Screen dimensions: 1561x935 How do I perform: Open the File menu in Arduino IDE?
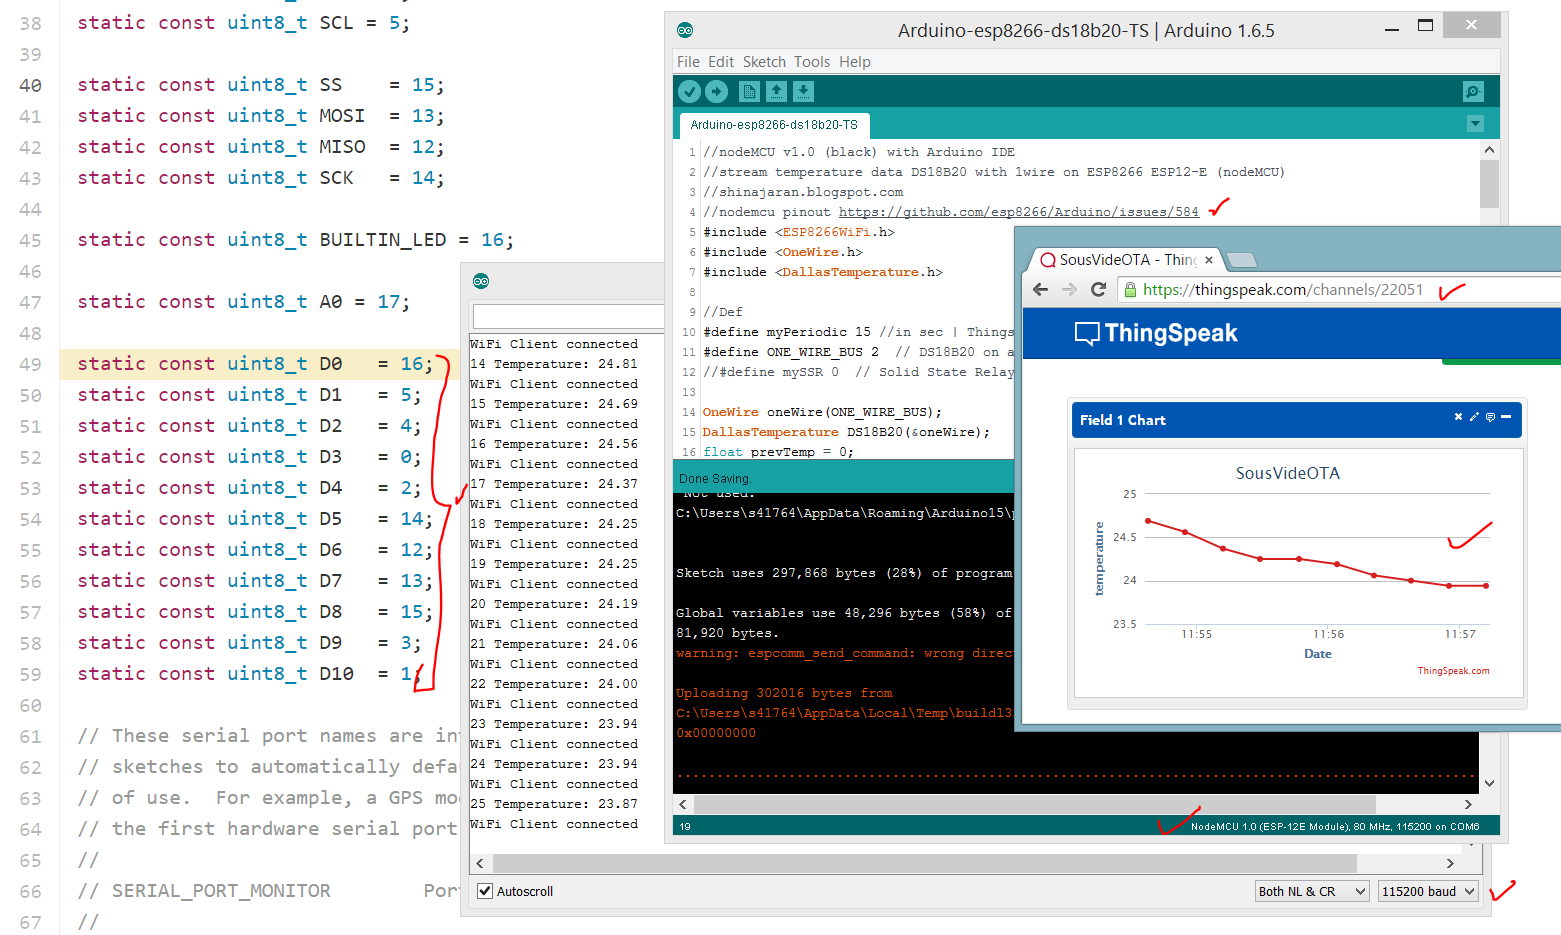pos(688,62)
